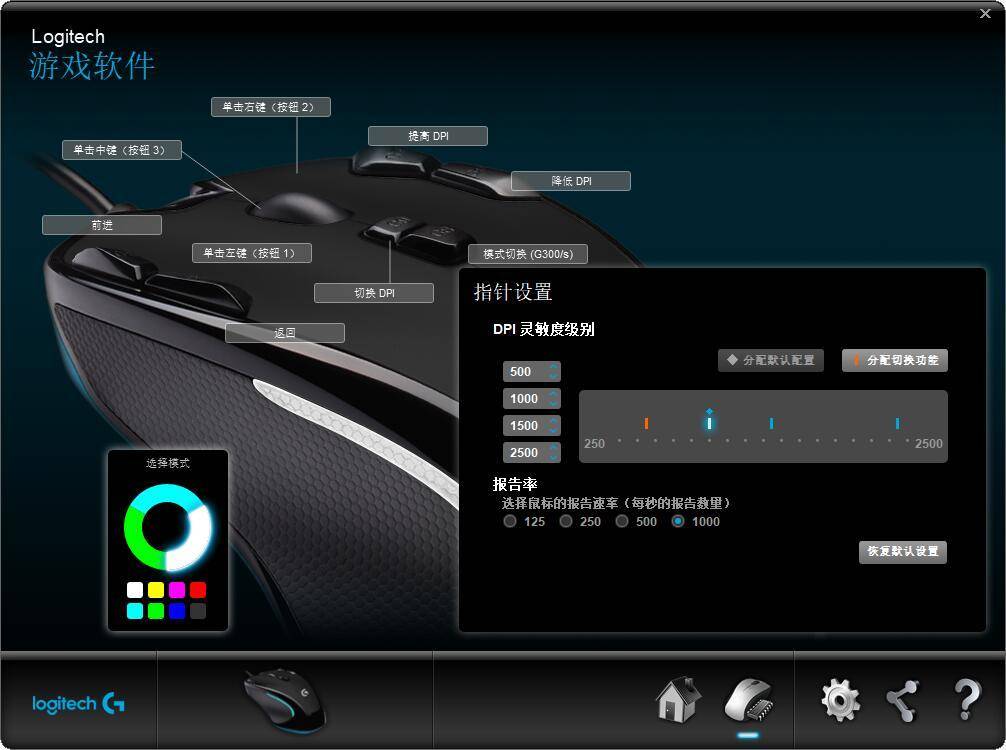Click the share icon
Image resolution: width=1006 pixels, height=750 pixels.
click(x=903, y=701)
